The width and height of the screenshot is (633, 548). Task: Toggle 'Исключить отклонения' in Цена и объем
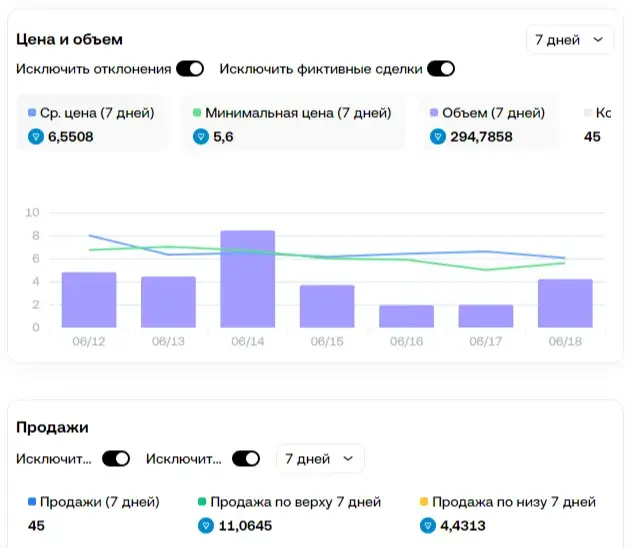point(190,69)
